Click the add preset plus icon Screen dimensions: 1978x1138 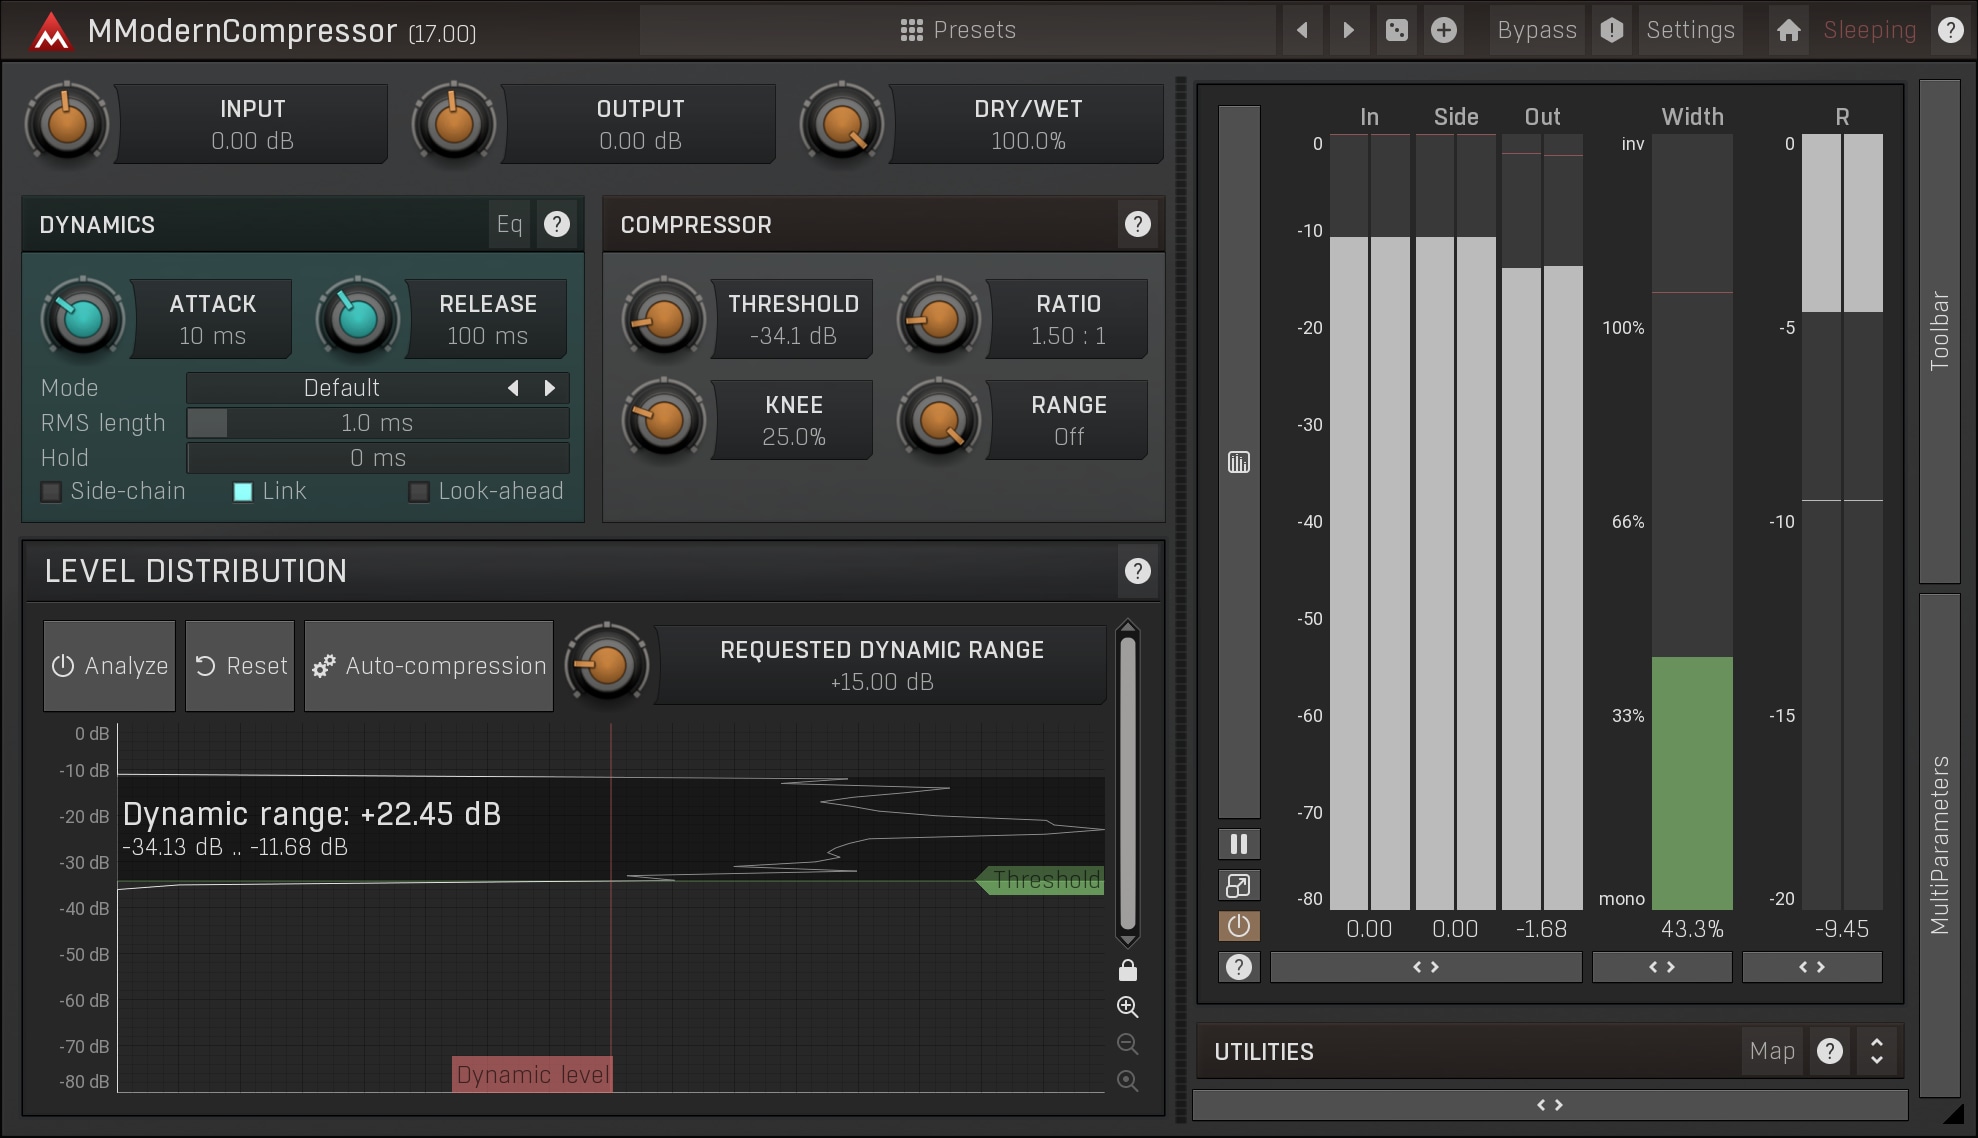point(1443,30)
